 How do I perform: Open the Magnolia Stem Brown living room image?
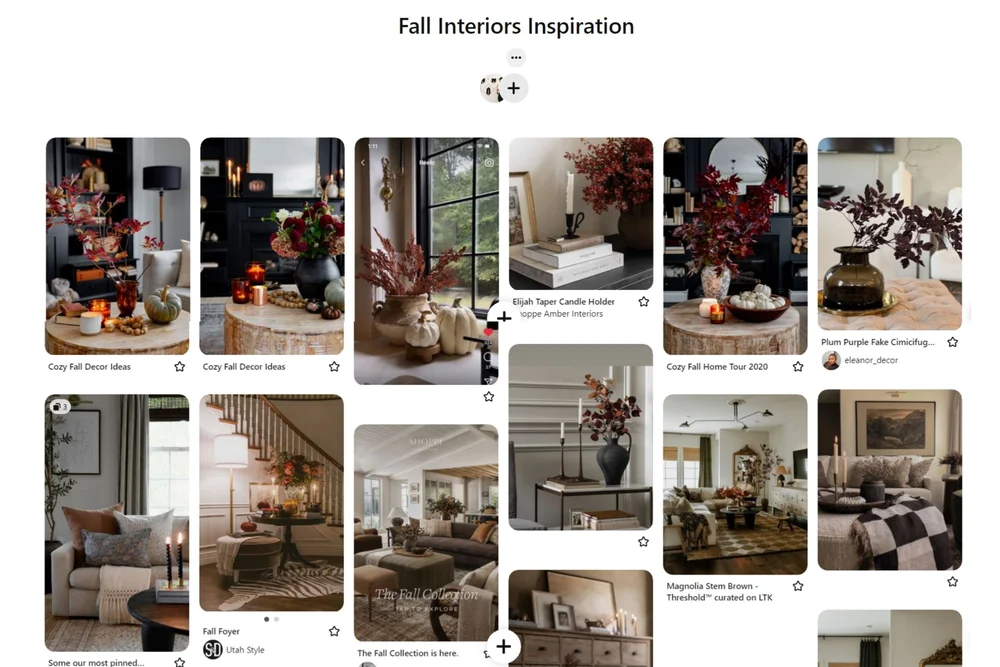[735, 485]
